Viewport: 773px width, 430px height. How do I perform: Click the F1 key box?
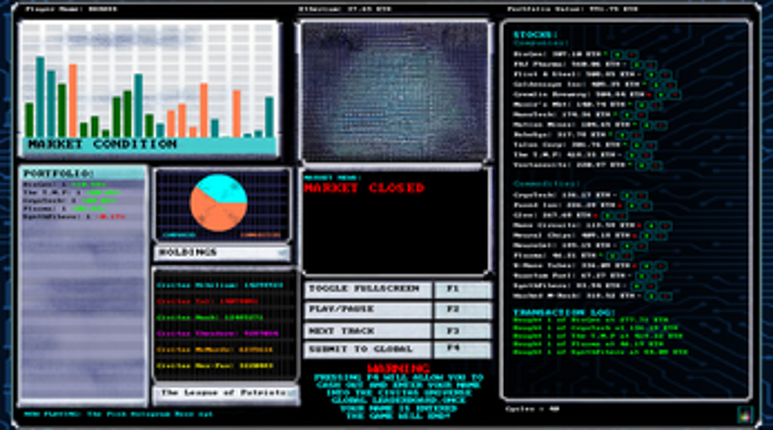click(x=463, y=289)
